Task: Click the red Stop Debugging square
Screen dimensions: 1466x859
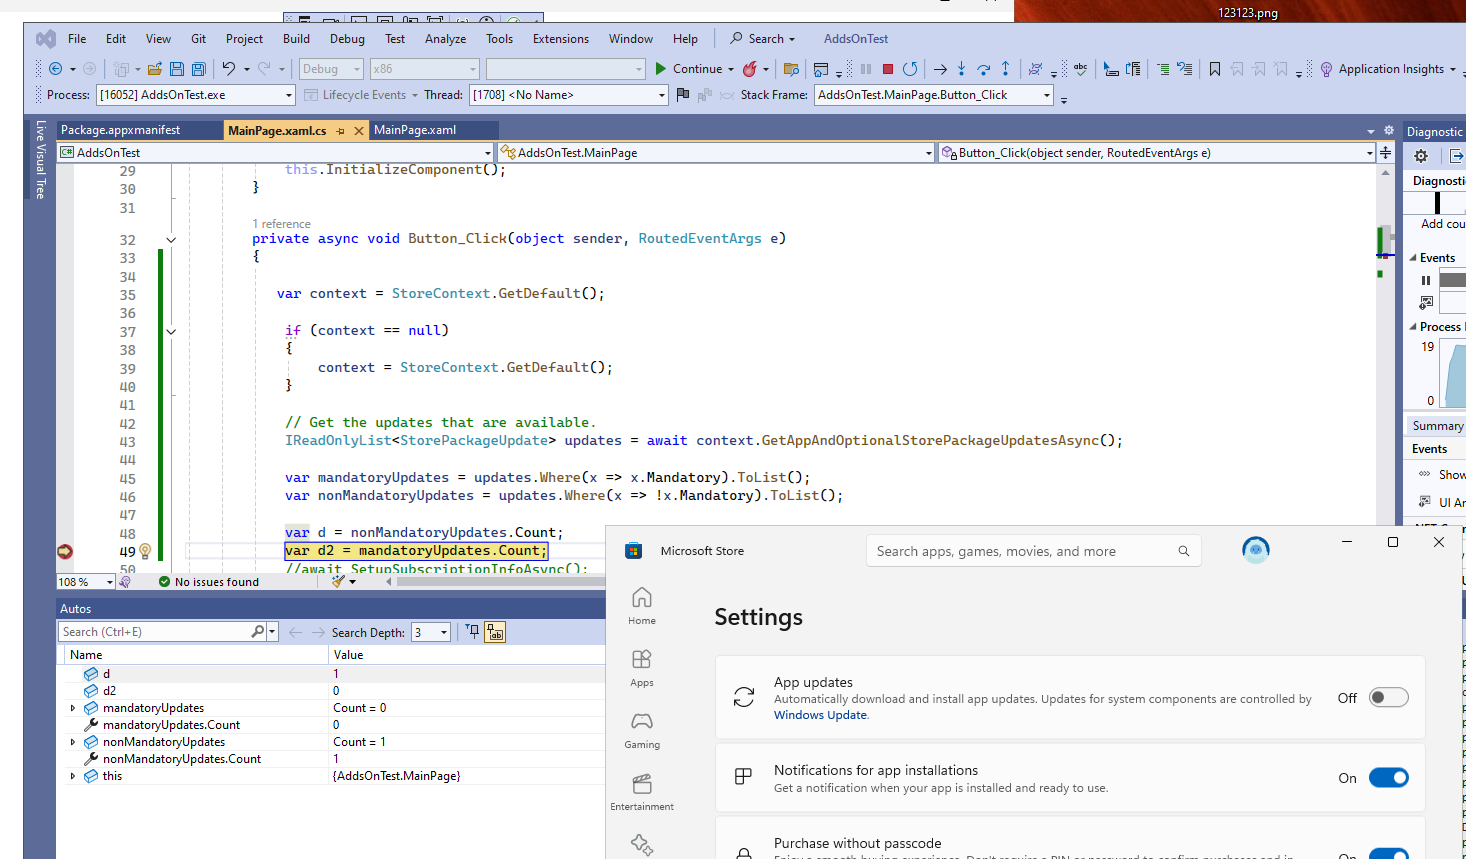Action: pos(888,69)
